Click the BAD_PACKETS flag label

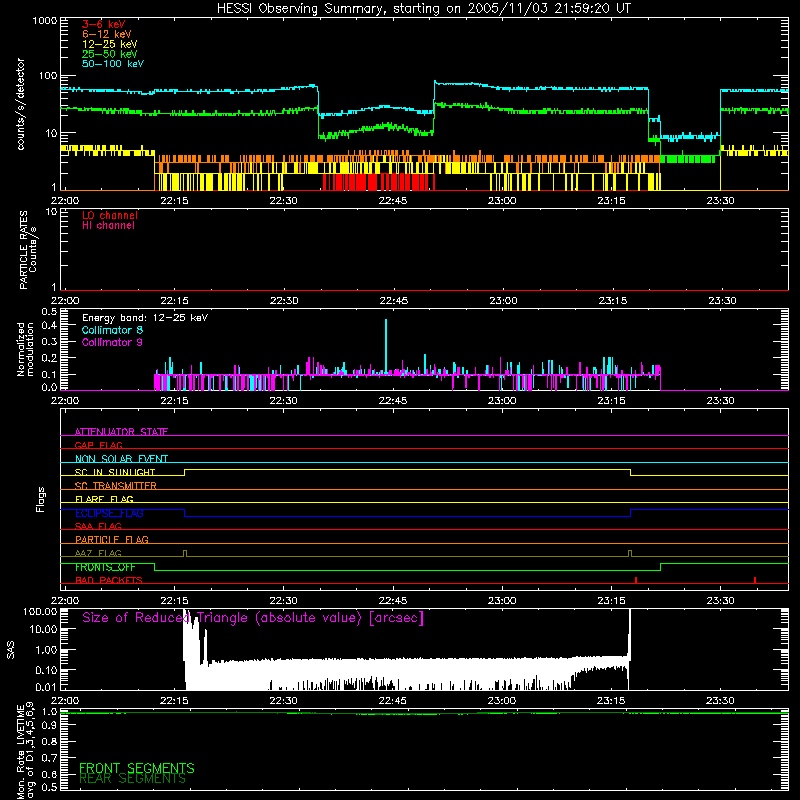tap(109, 580)
